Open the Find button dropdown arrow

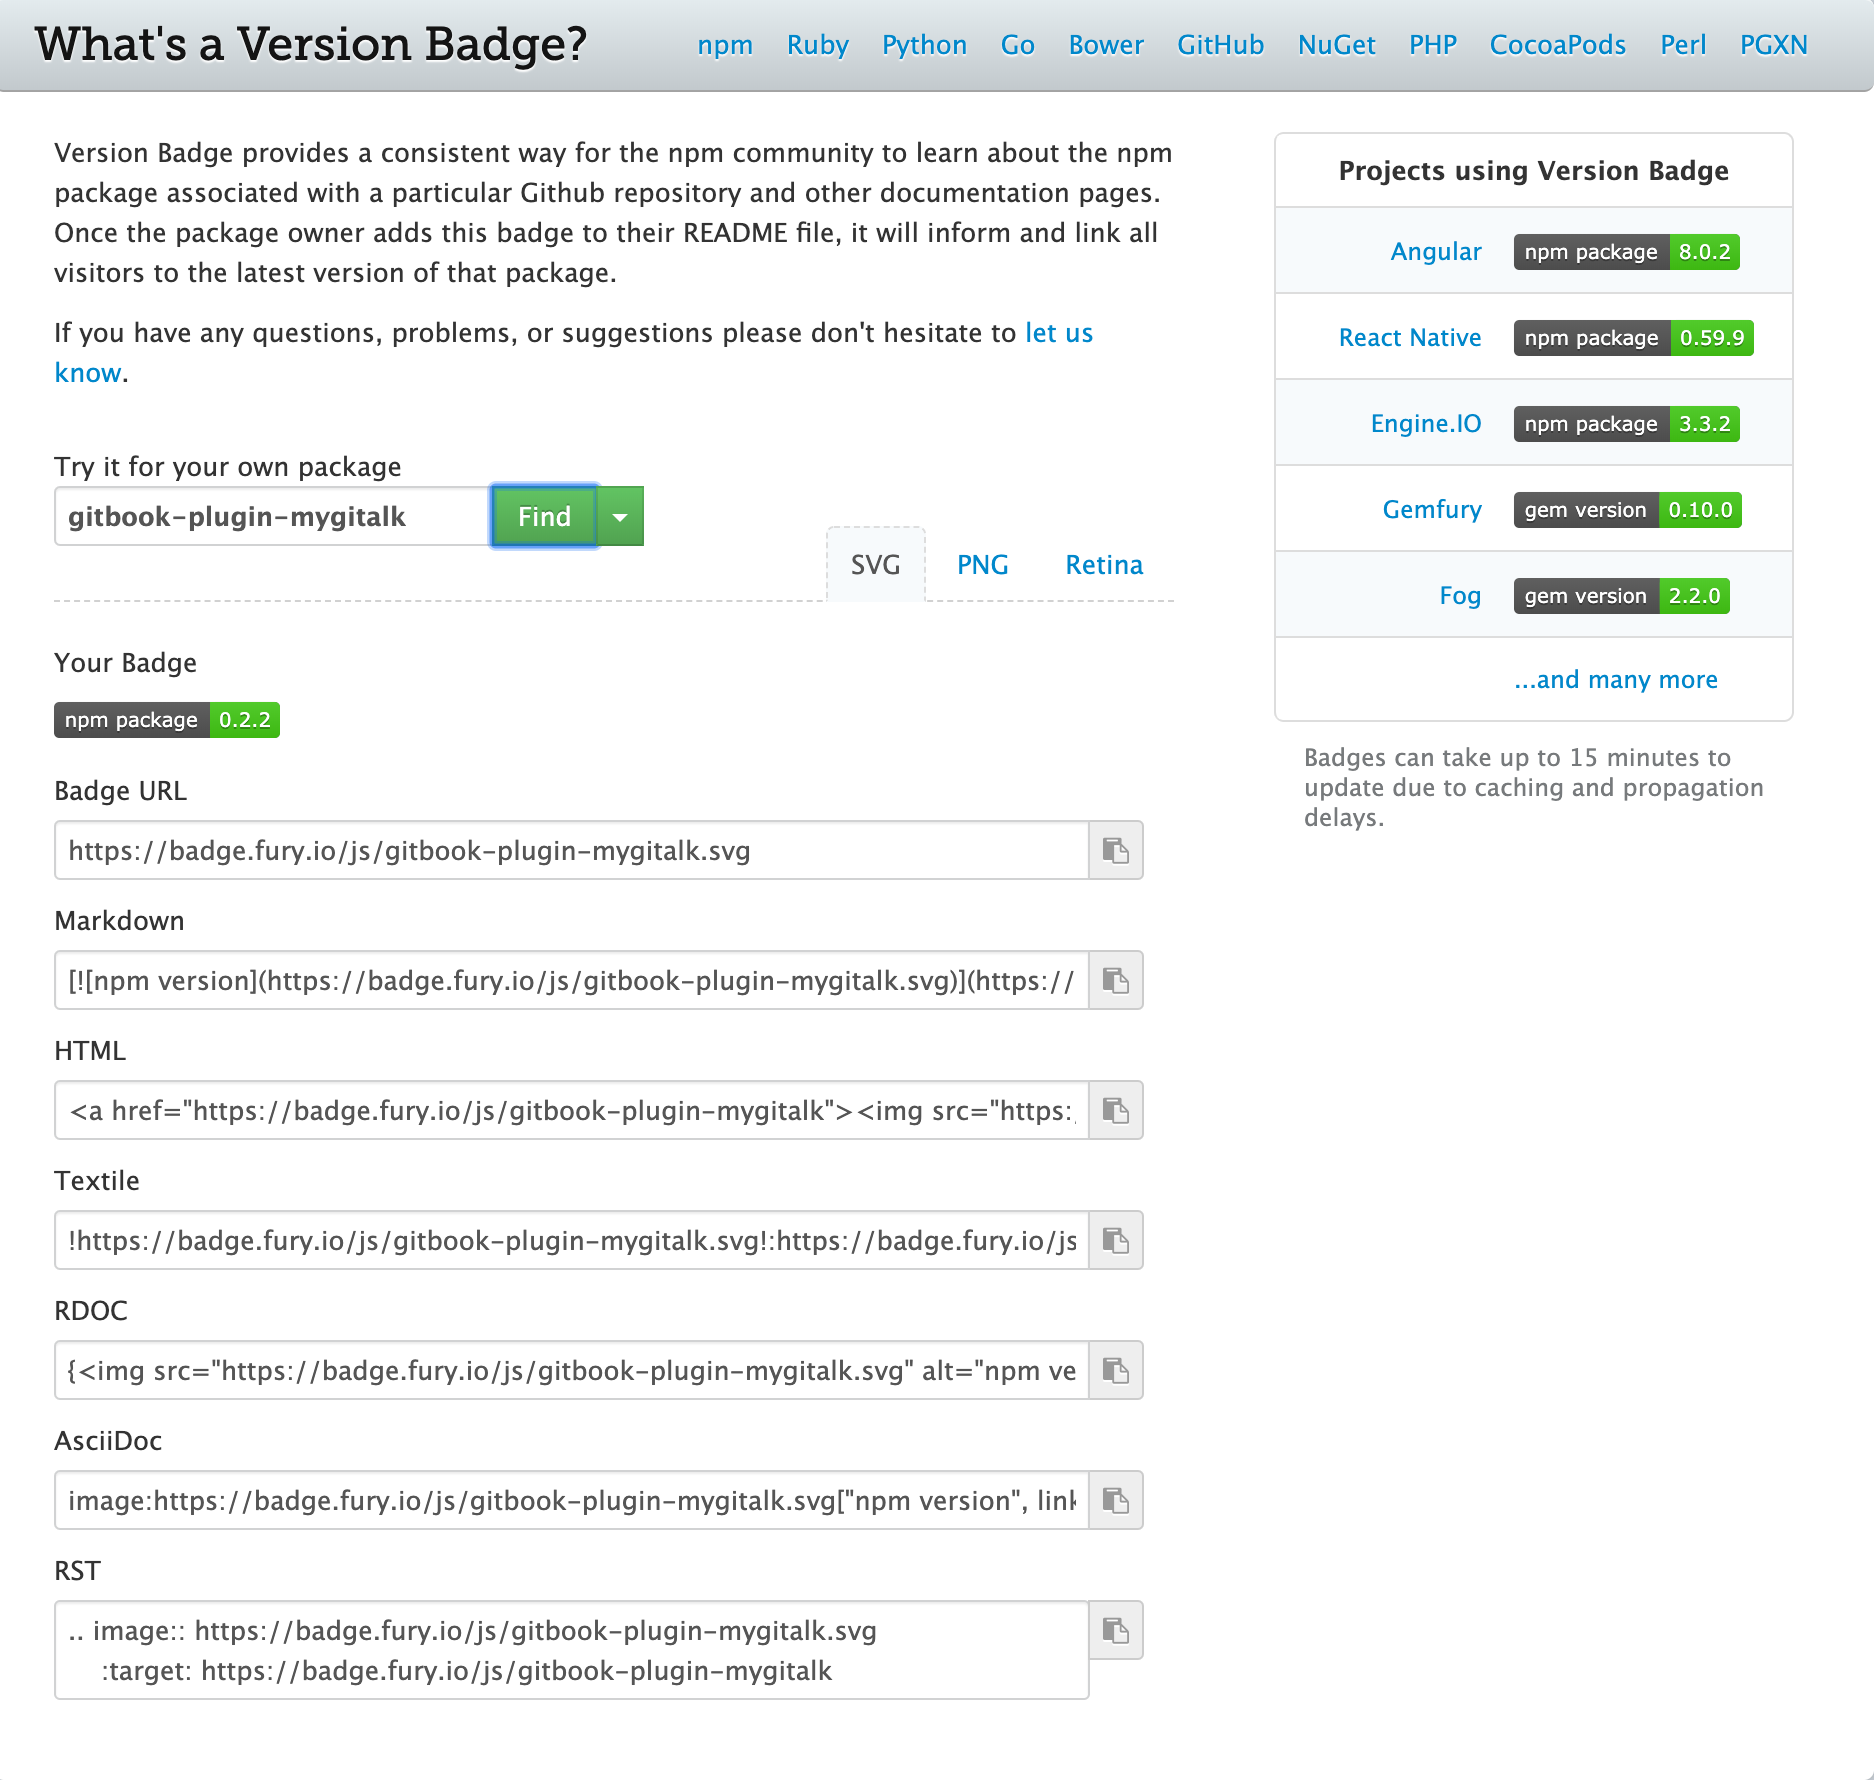tap(620, 516)
